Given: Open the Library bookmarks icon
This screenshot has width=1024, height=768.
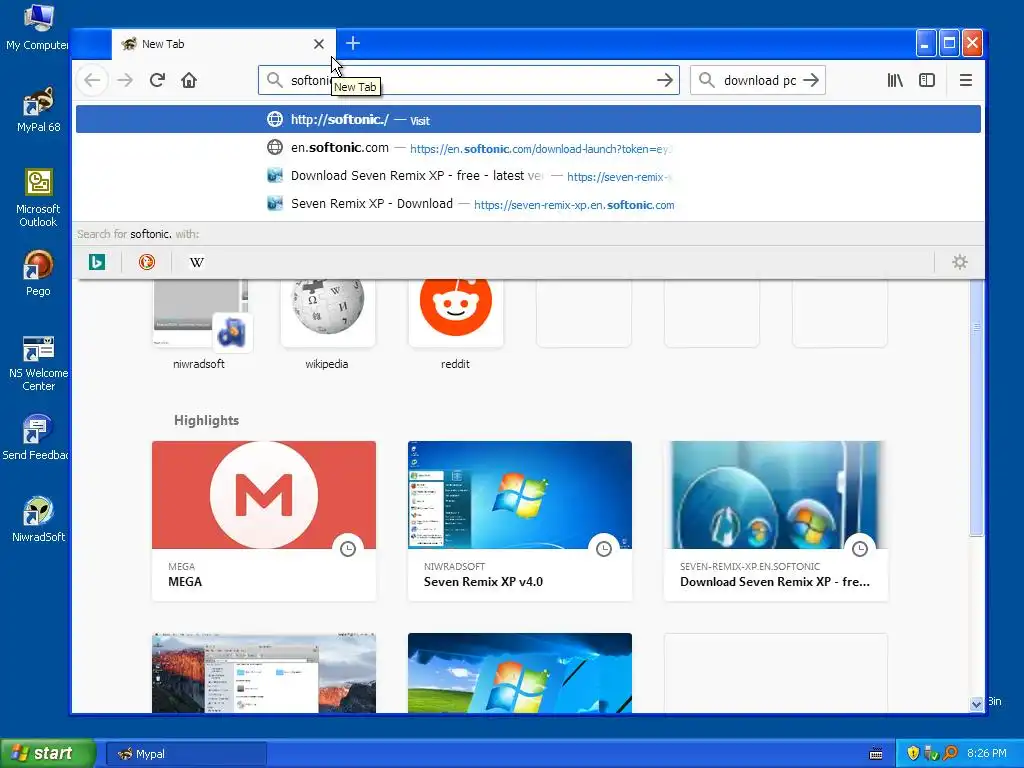Looking at the screenshot, I should (895, 80).
